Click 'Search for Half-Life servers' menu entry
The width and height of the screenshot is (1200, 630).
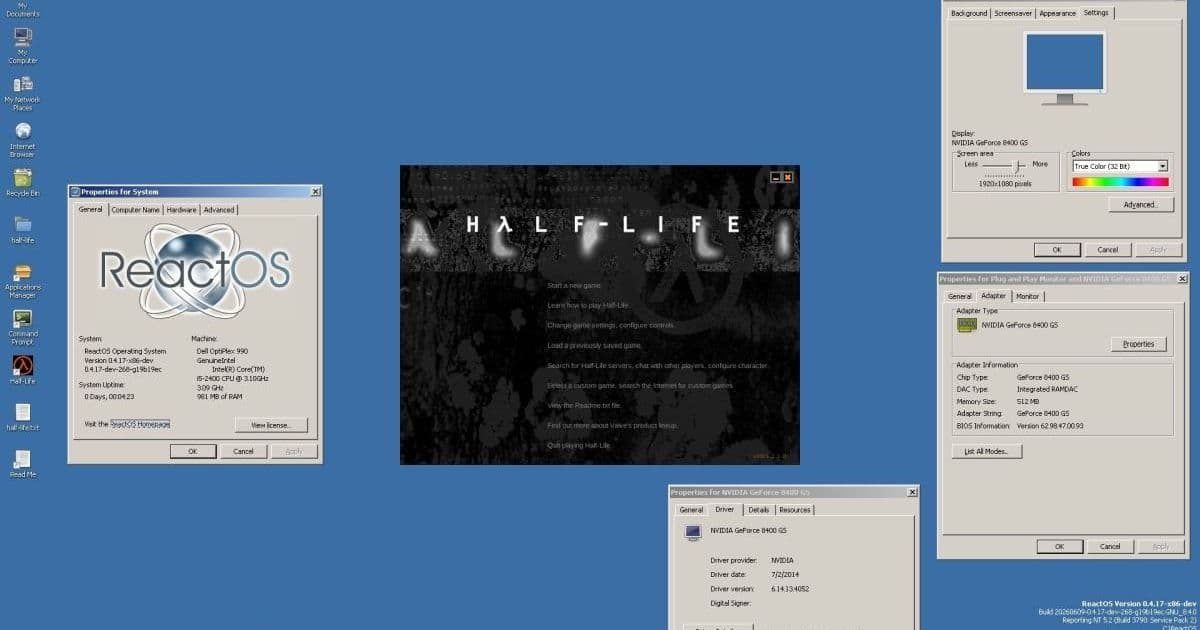pyautogui.click(x=658, y=366)
